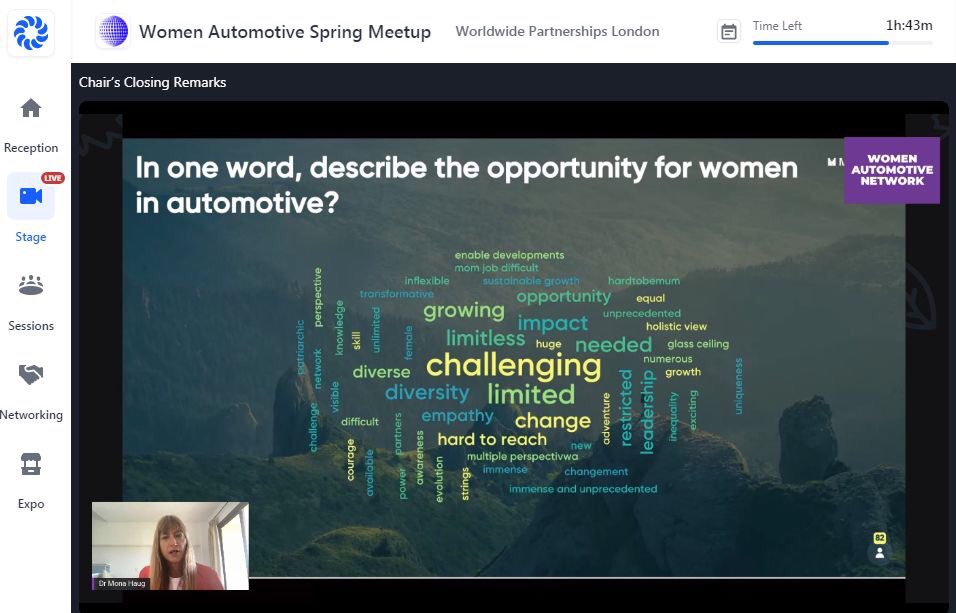Click the word 'limited' in cloud

pos(531,394)
